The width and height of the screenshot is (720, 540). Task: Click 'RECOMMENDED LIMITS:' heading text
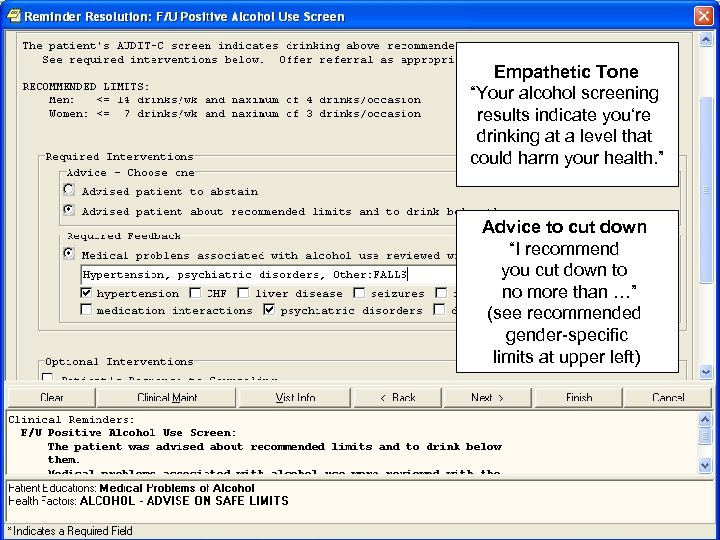[86, 87]
